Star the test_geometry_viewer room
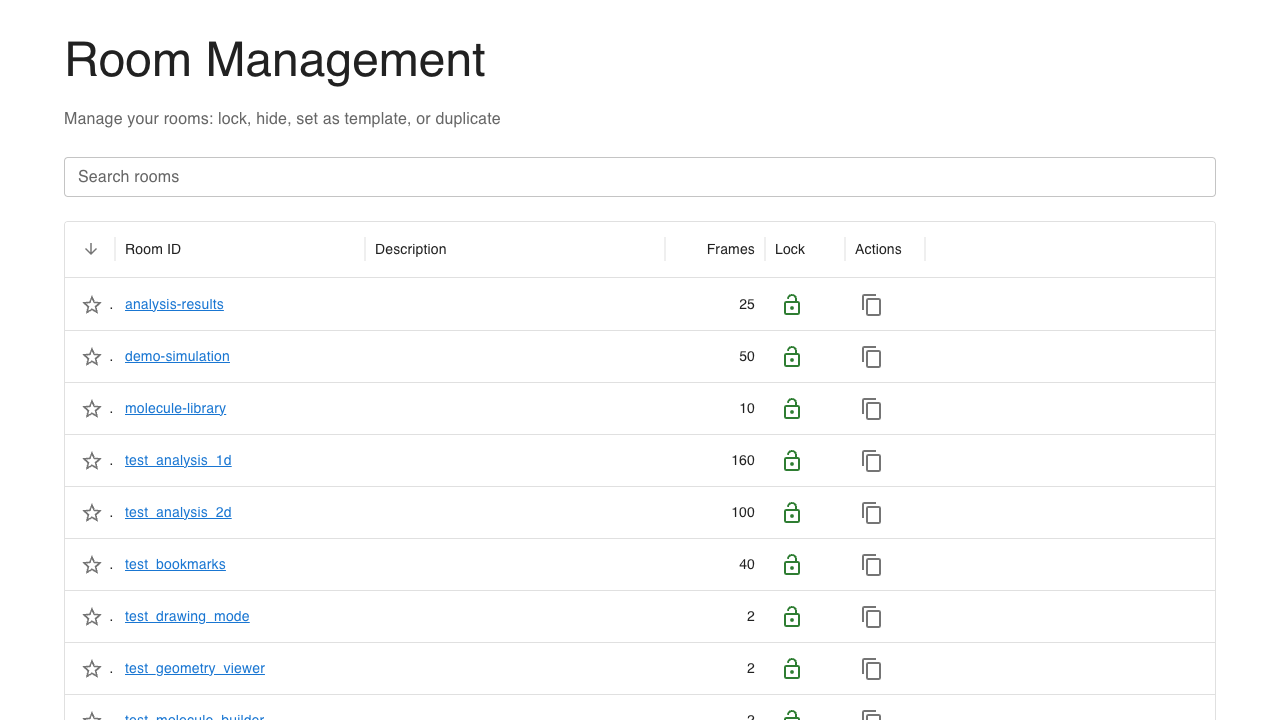1280x720 pixels. pyautogui.click(x=92, y=669)
